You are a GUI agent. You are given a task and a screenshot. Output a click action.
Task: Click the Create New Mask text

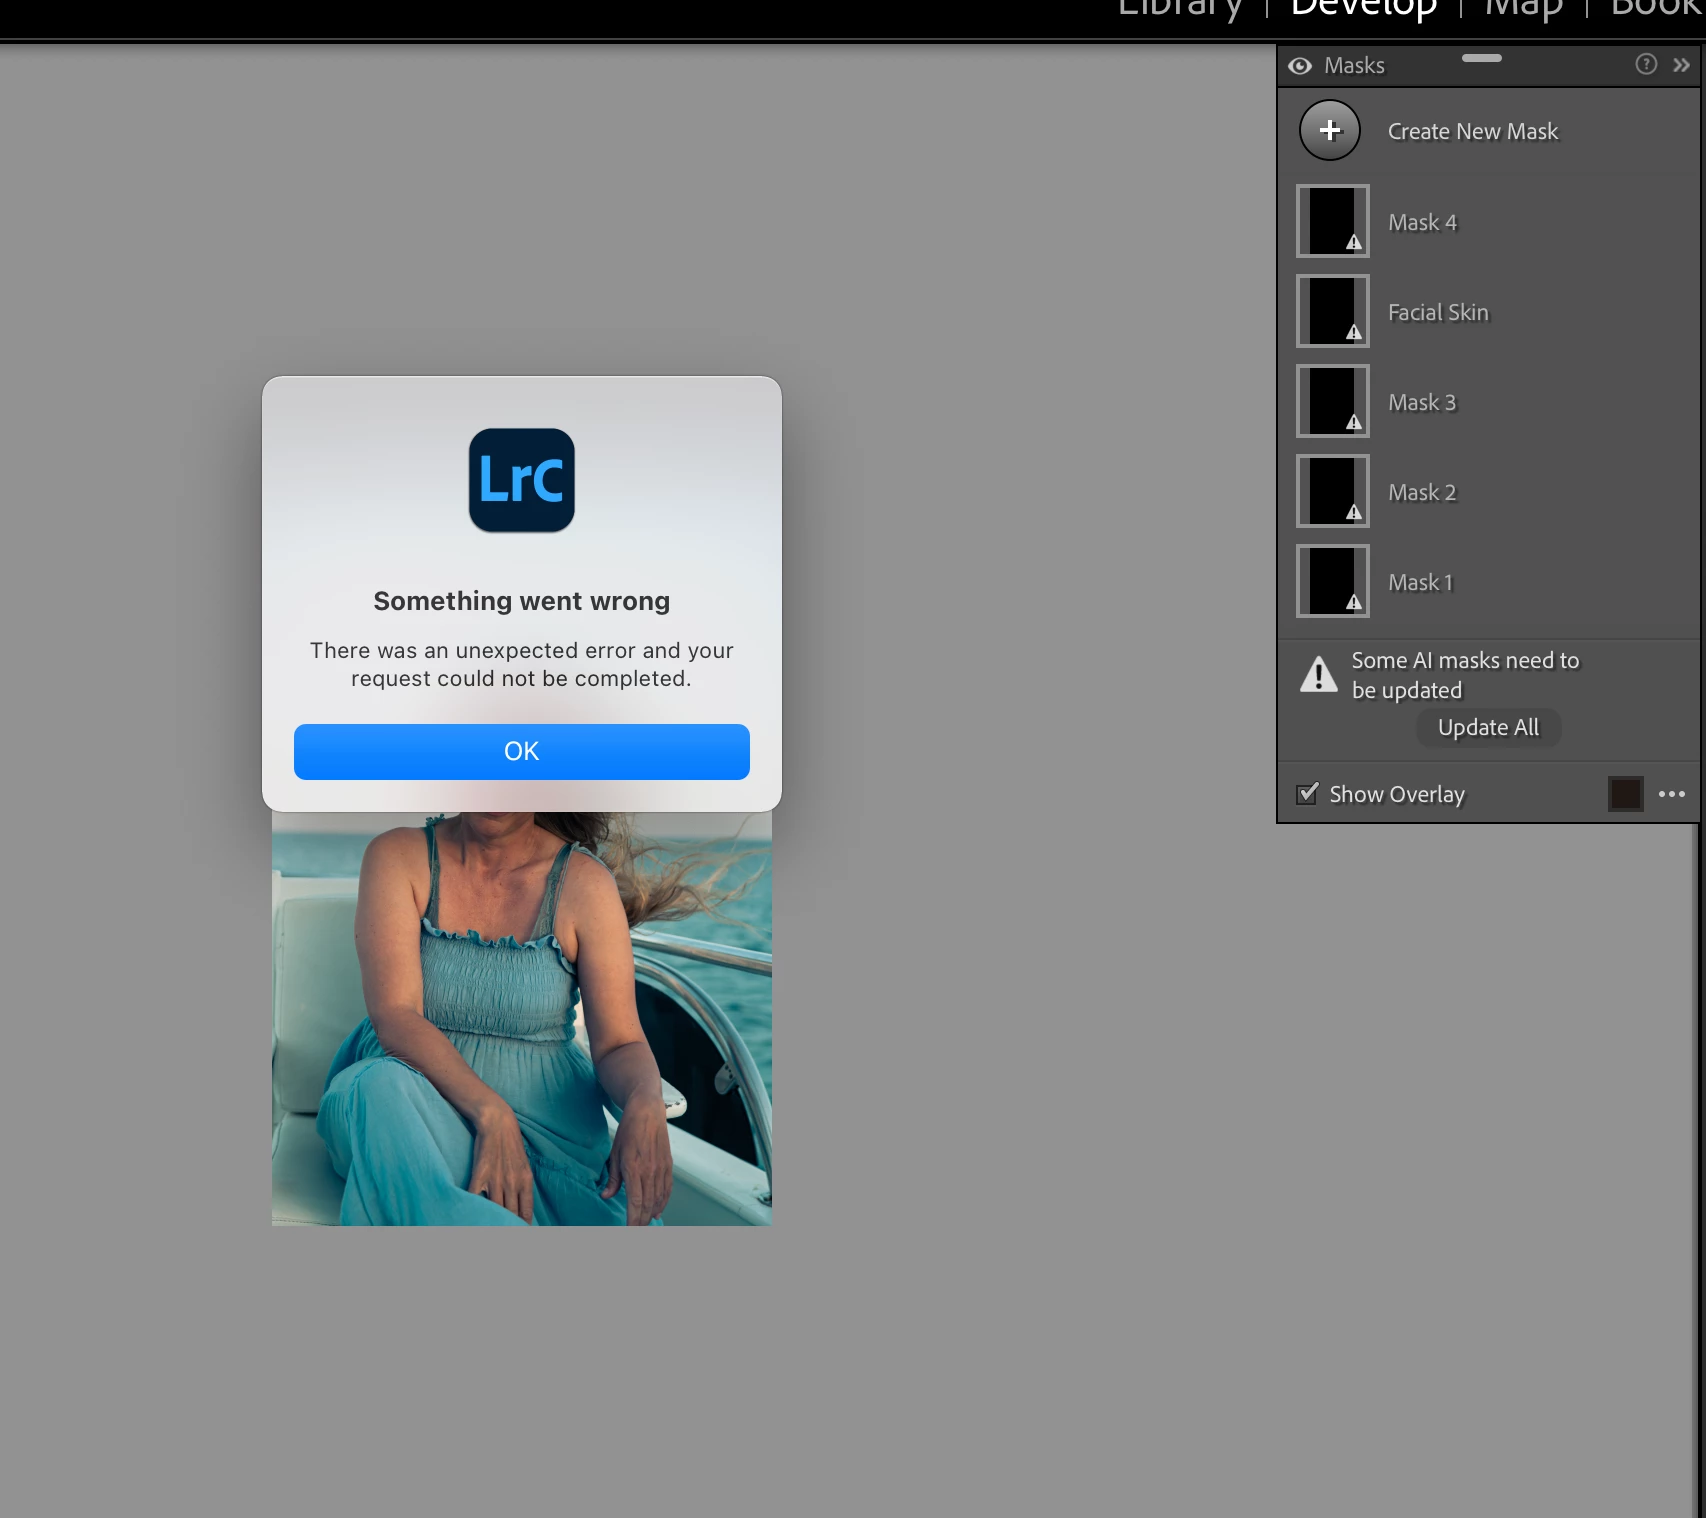(1473, 131)
